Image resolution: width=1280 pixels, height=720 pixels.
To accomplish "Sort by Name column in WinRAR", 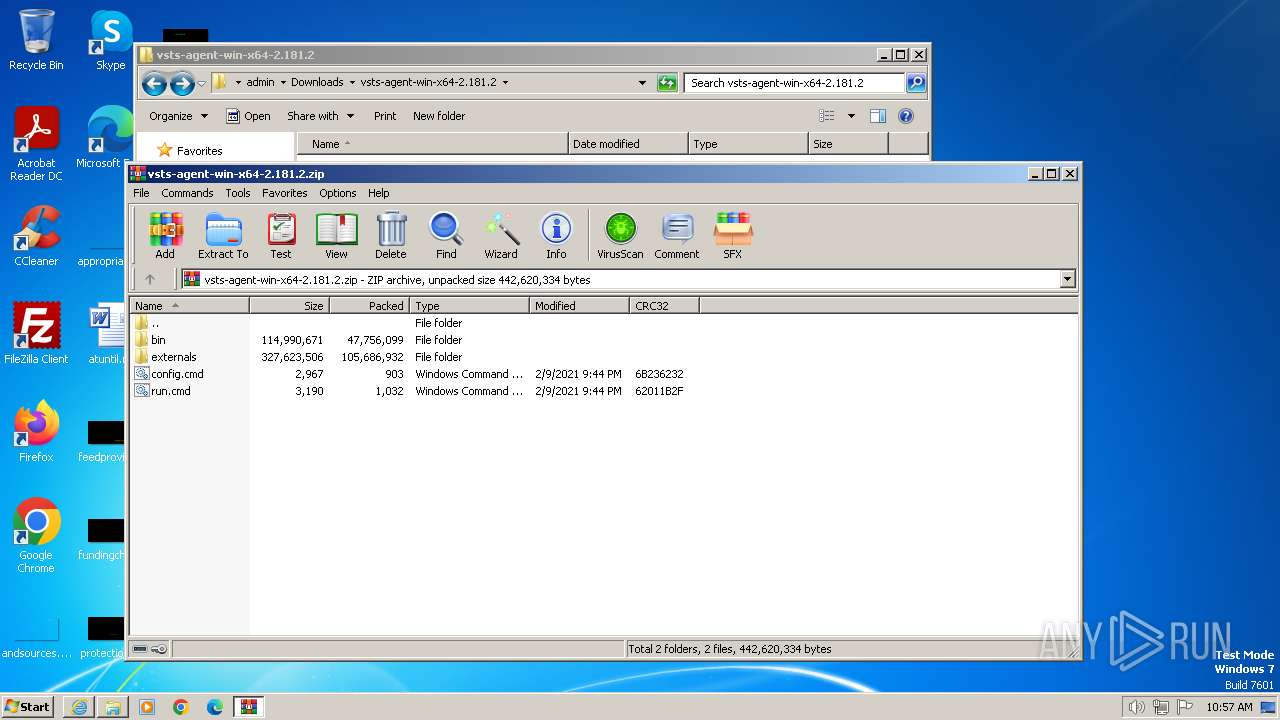I will coord(190,306).
